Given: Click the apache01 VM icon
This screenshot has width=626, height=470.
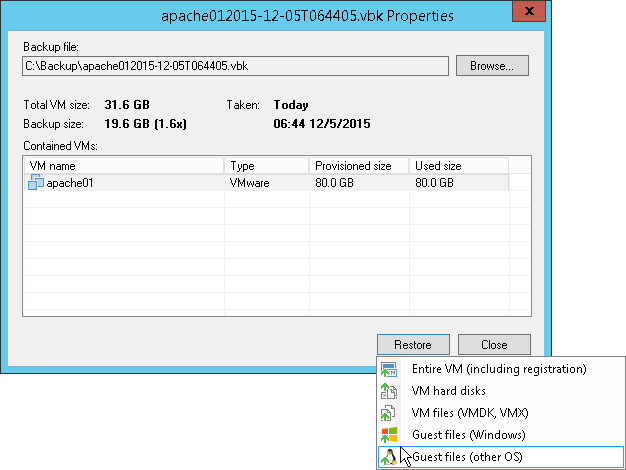Looking at the screenshot, I should click(x=36, y=182).
